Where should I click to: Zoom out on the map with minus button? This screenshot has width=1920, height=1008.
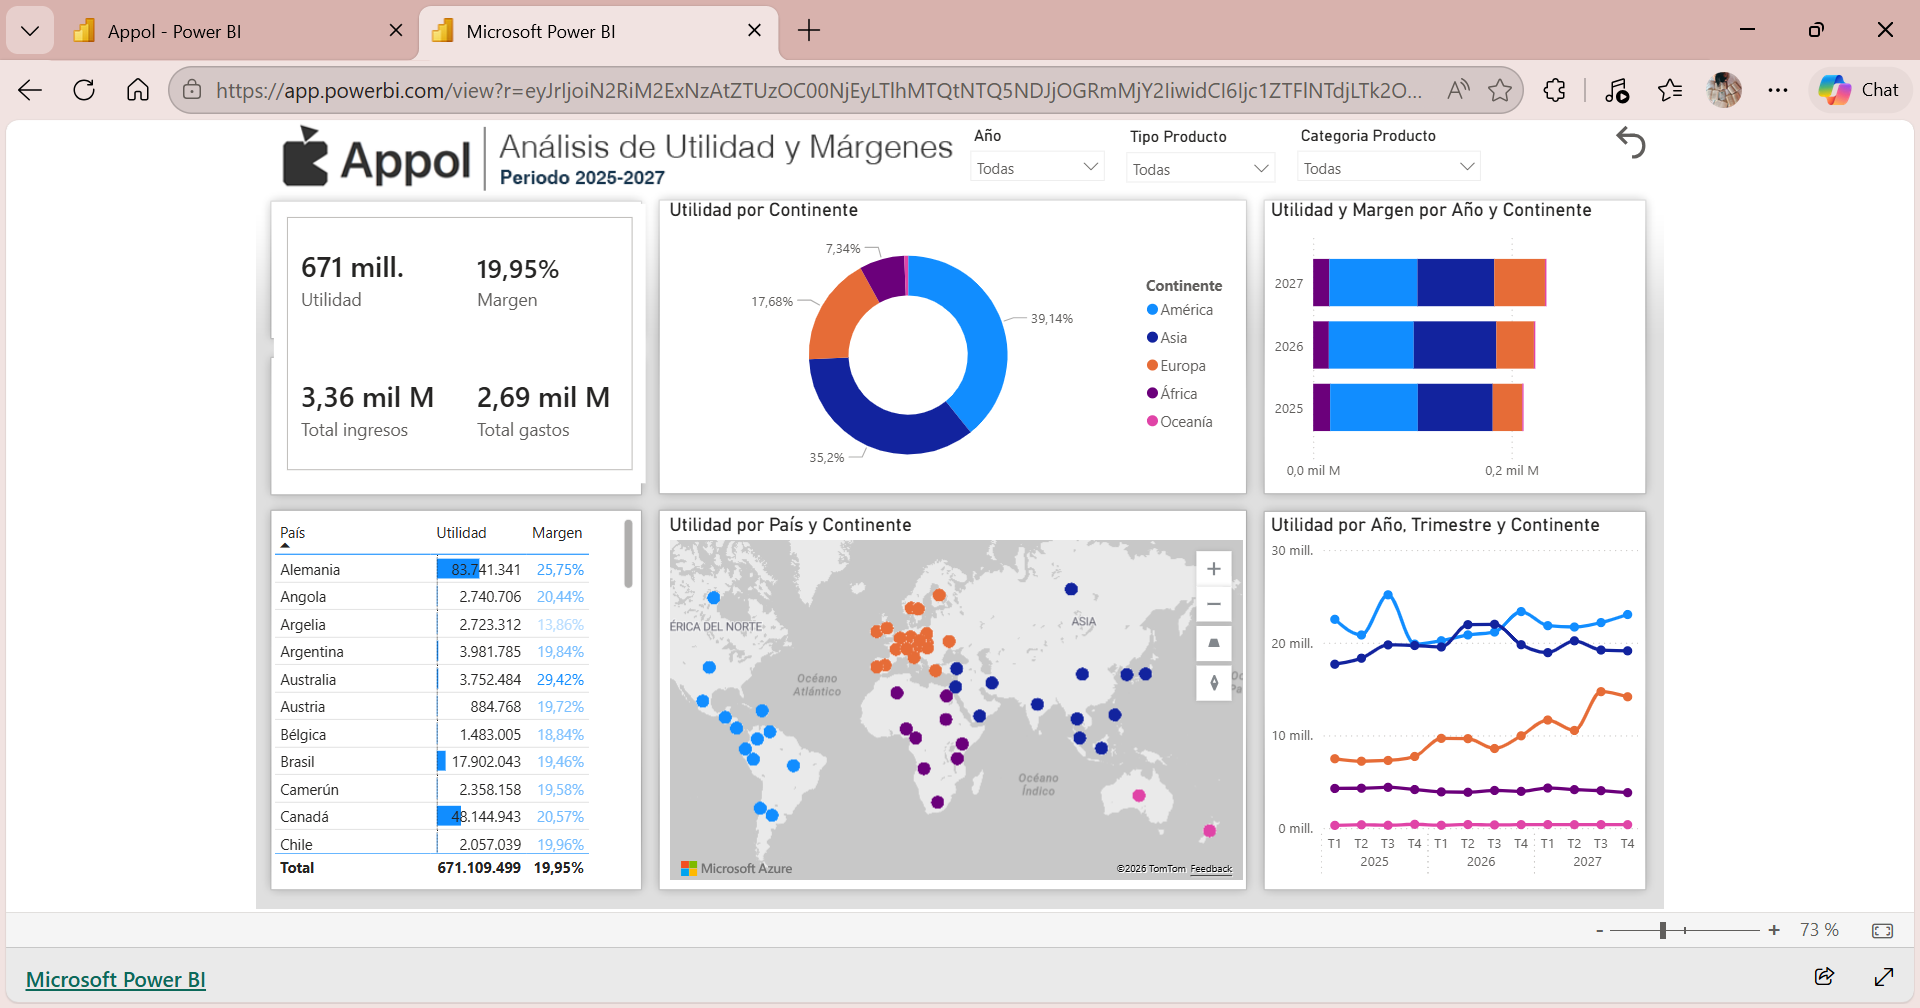[1214, 605]
